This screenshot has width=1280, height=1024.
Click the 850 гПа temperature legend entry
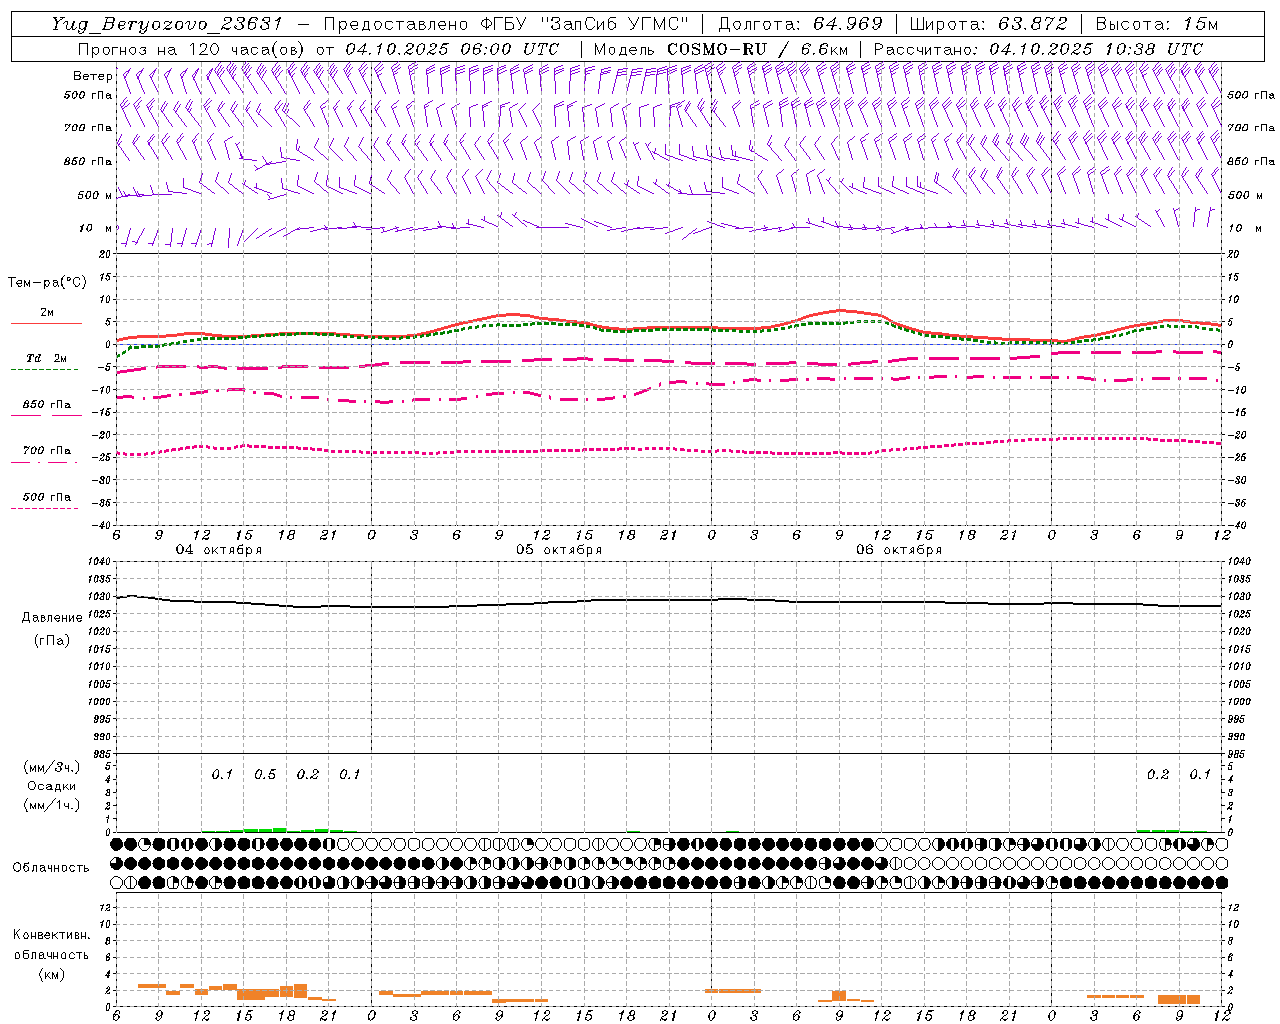[46, 405]
